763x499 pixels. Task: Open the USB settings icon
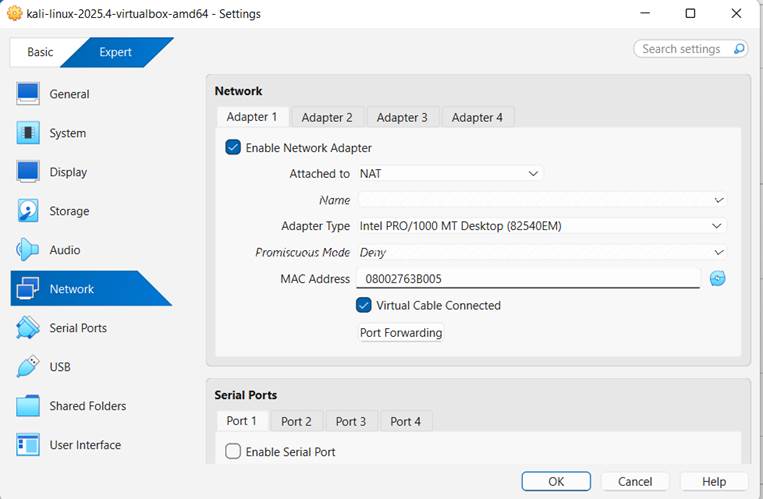pos(28,367)
